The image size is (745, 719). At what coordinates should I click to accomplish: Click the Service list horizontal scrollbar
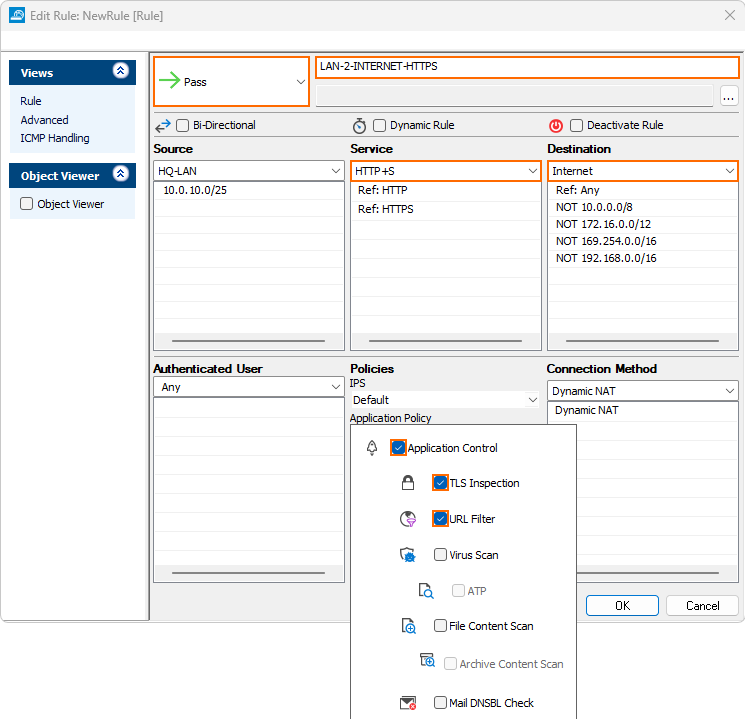446,341
